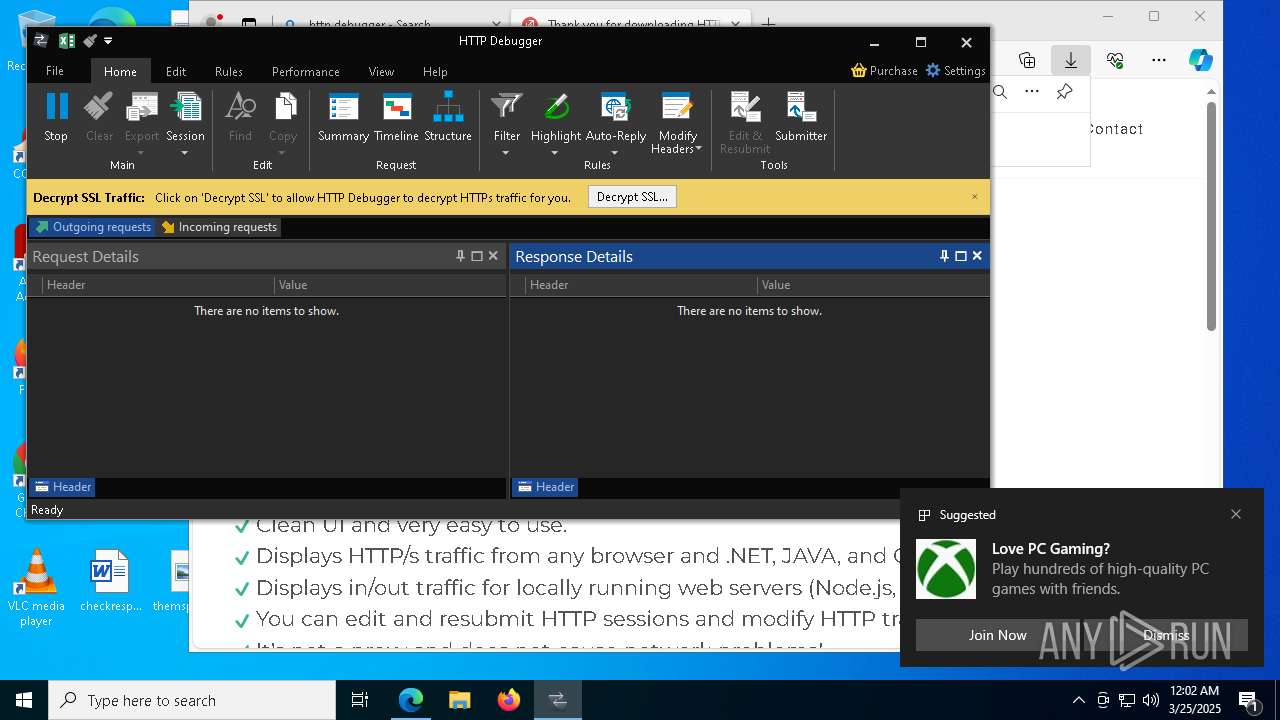Image resolution: width=1280 pixels, height=720 pixels.
Task: Maximize the Request Details panel
Action: [x=477, y=256]
